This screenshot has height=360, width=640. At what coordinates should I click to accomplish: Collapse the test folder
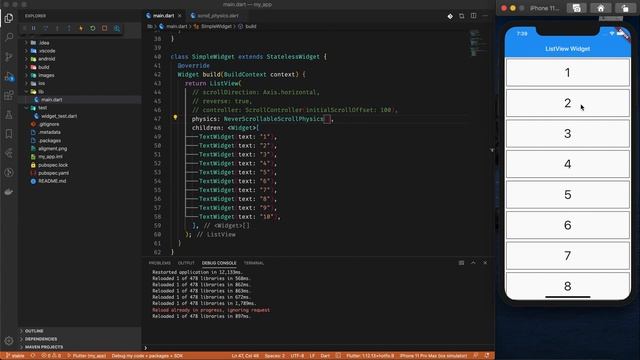tap(27, 108)
